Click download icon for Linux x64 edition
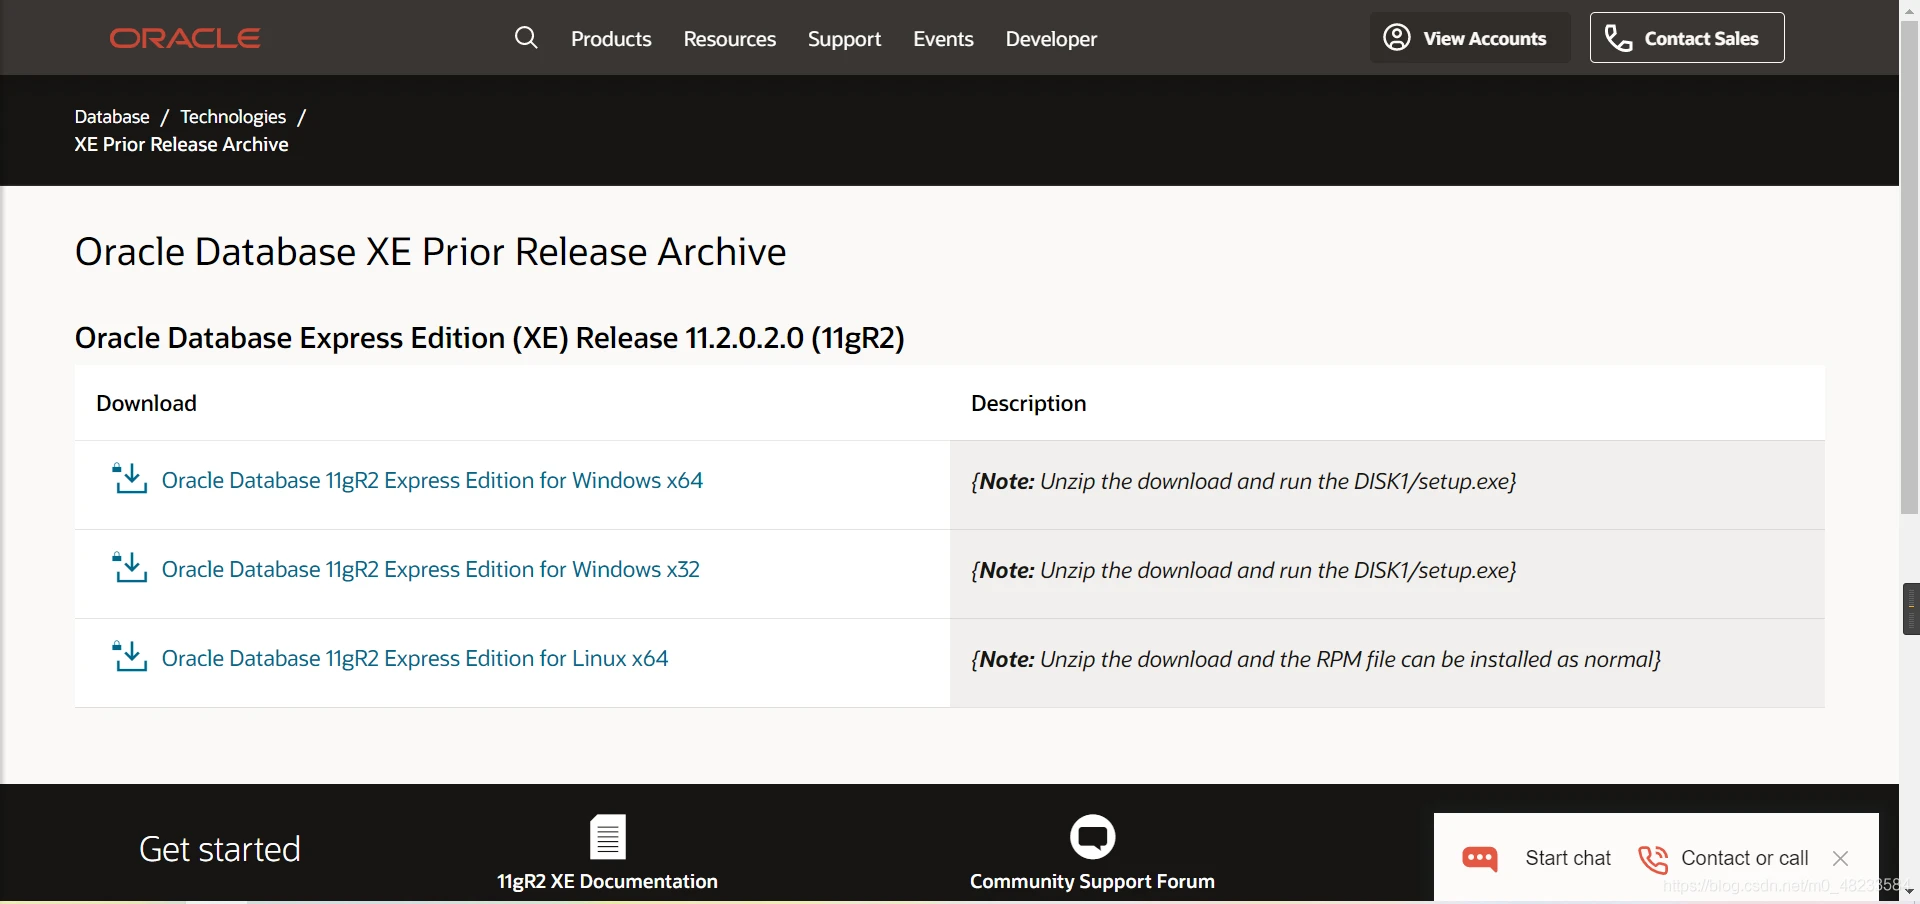 pyautogui.click(x=129, y=658)
